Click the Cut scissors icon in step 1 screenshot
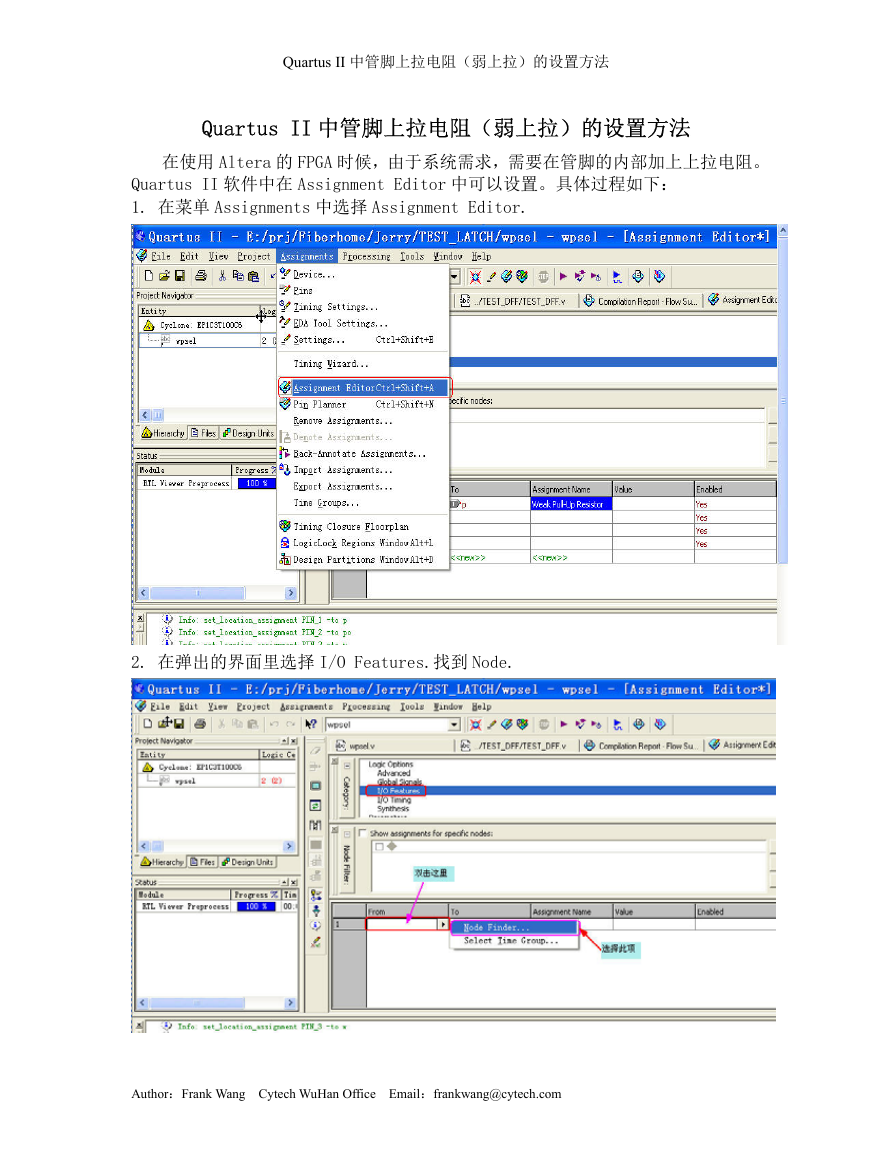Viewport: 893px width, 1155px height. coord(222,276)
